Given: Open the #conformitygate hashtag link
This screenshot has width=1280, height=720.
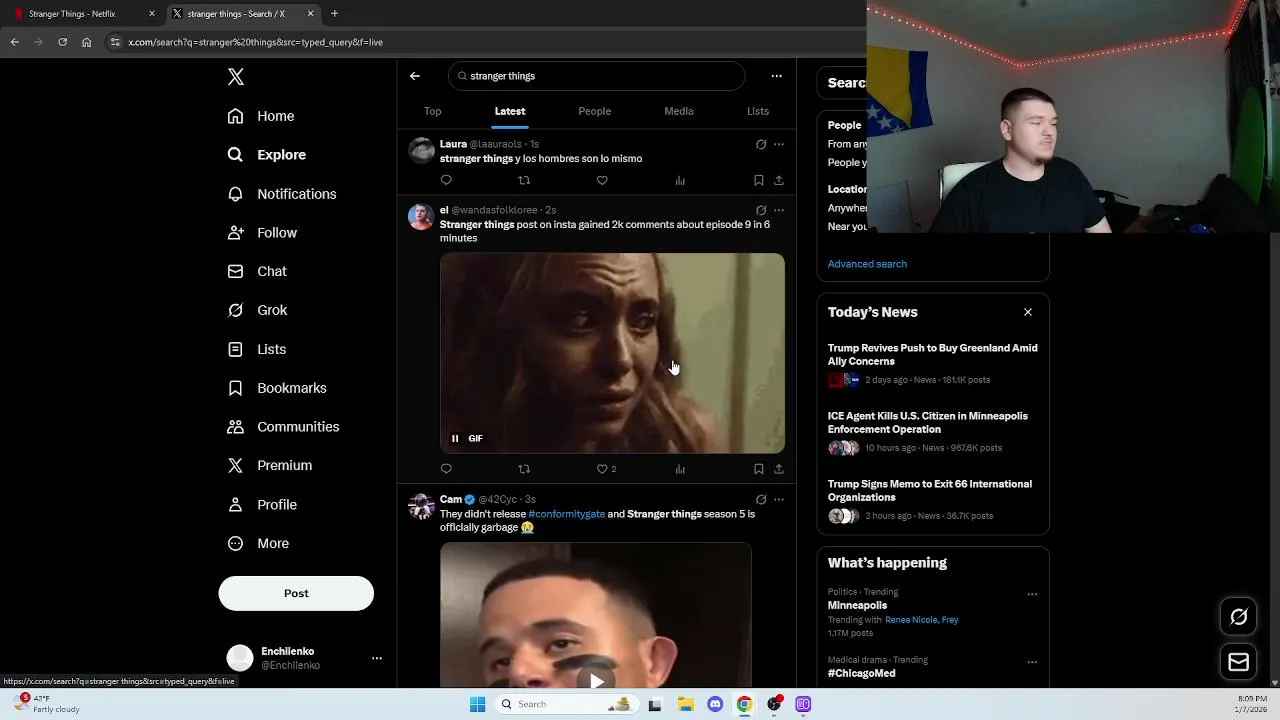Looking at the screenshot, I should 567,514.
